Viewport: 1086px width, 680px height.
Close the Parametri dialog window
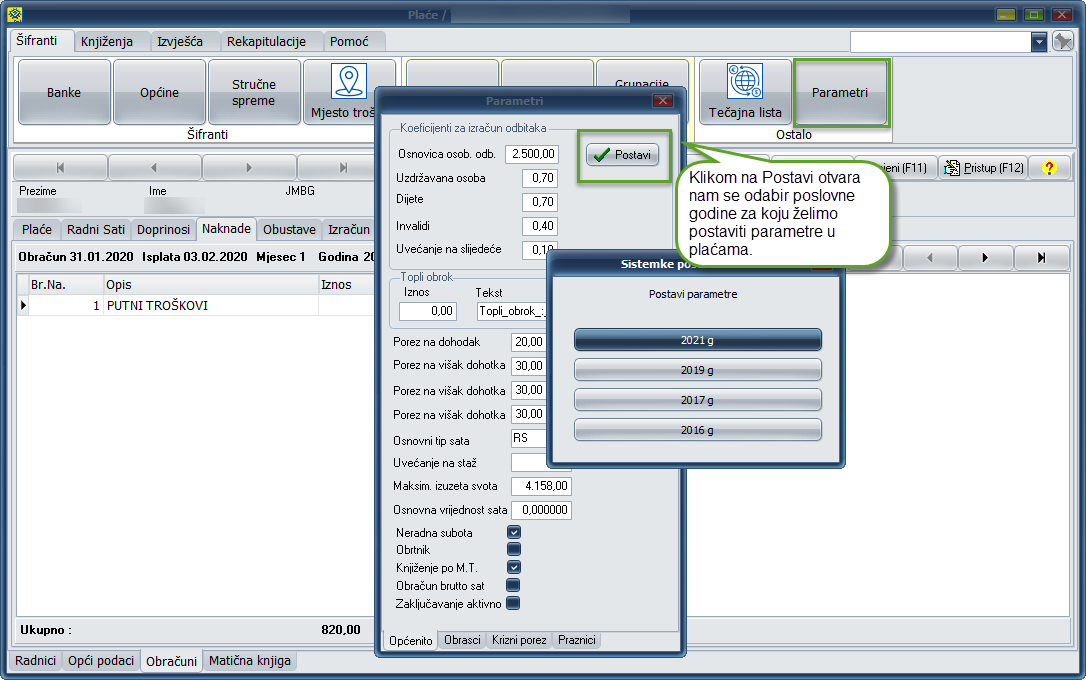pyautogui.click(x=661, y=101)
